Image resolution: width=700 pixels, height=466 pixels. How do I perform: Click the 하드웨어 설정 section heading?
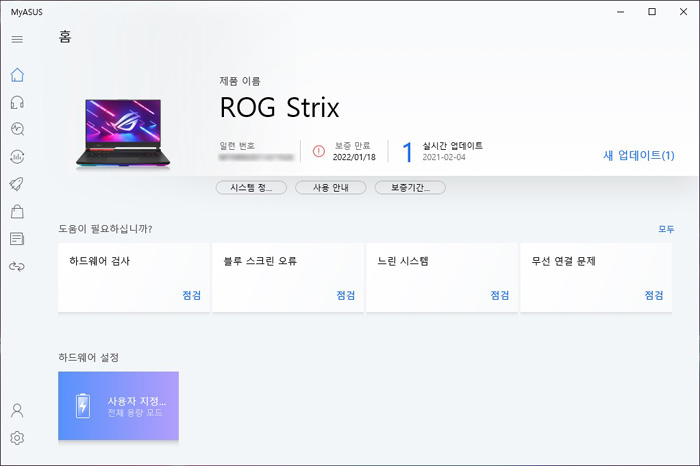tap(88, 358)
